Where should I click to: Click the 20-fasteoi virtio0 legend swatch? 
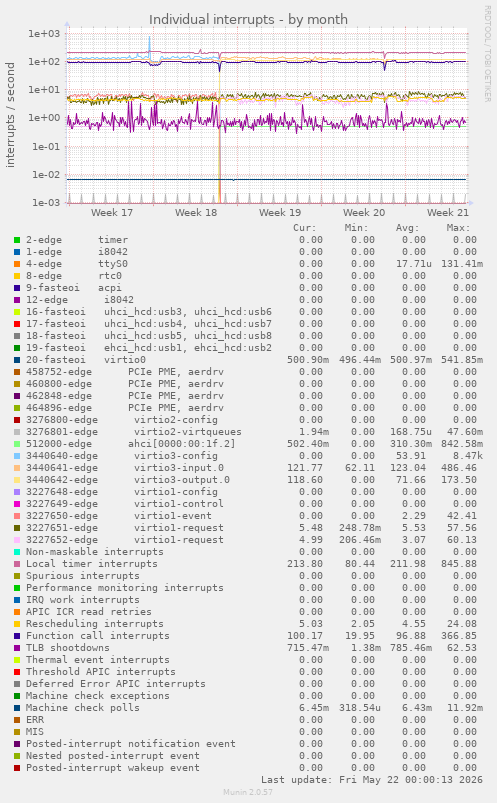(17, 360)
